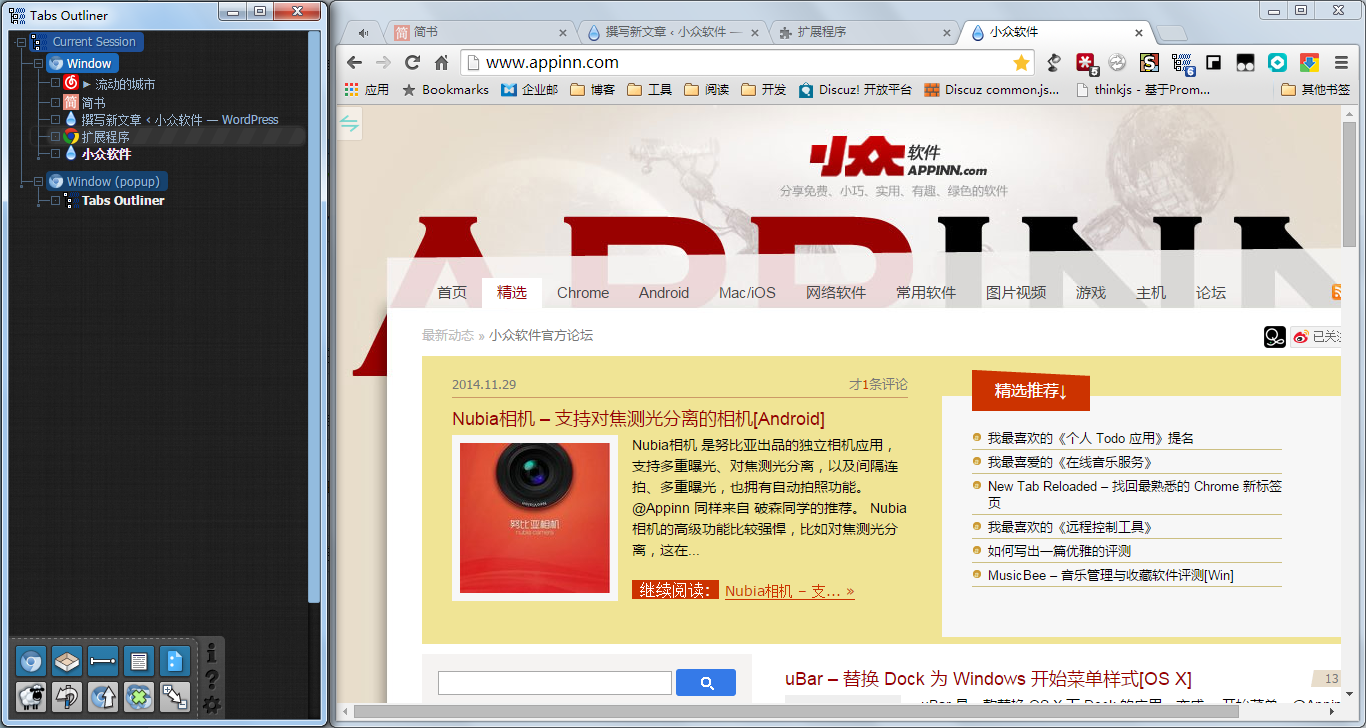Click the black square-in-square extension icon
1366x728 pixels.
click(x=1213, y=62)
